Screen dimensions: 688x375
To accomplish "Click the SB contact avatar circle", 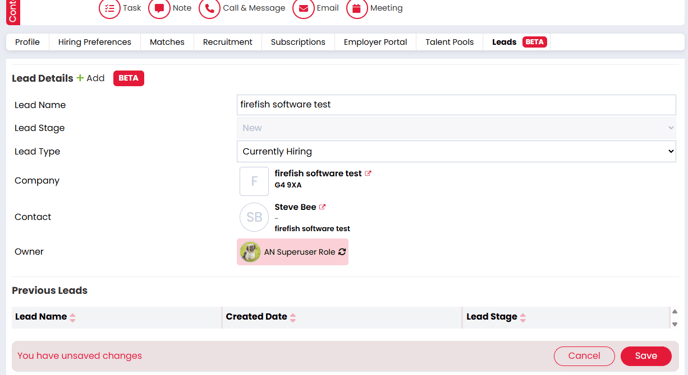I will 254,217.
